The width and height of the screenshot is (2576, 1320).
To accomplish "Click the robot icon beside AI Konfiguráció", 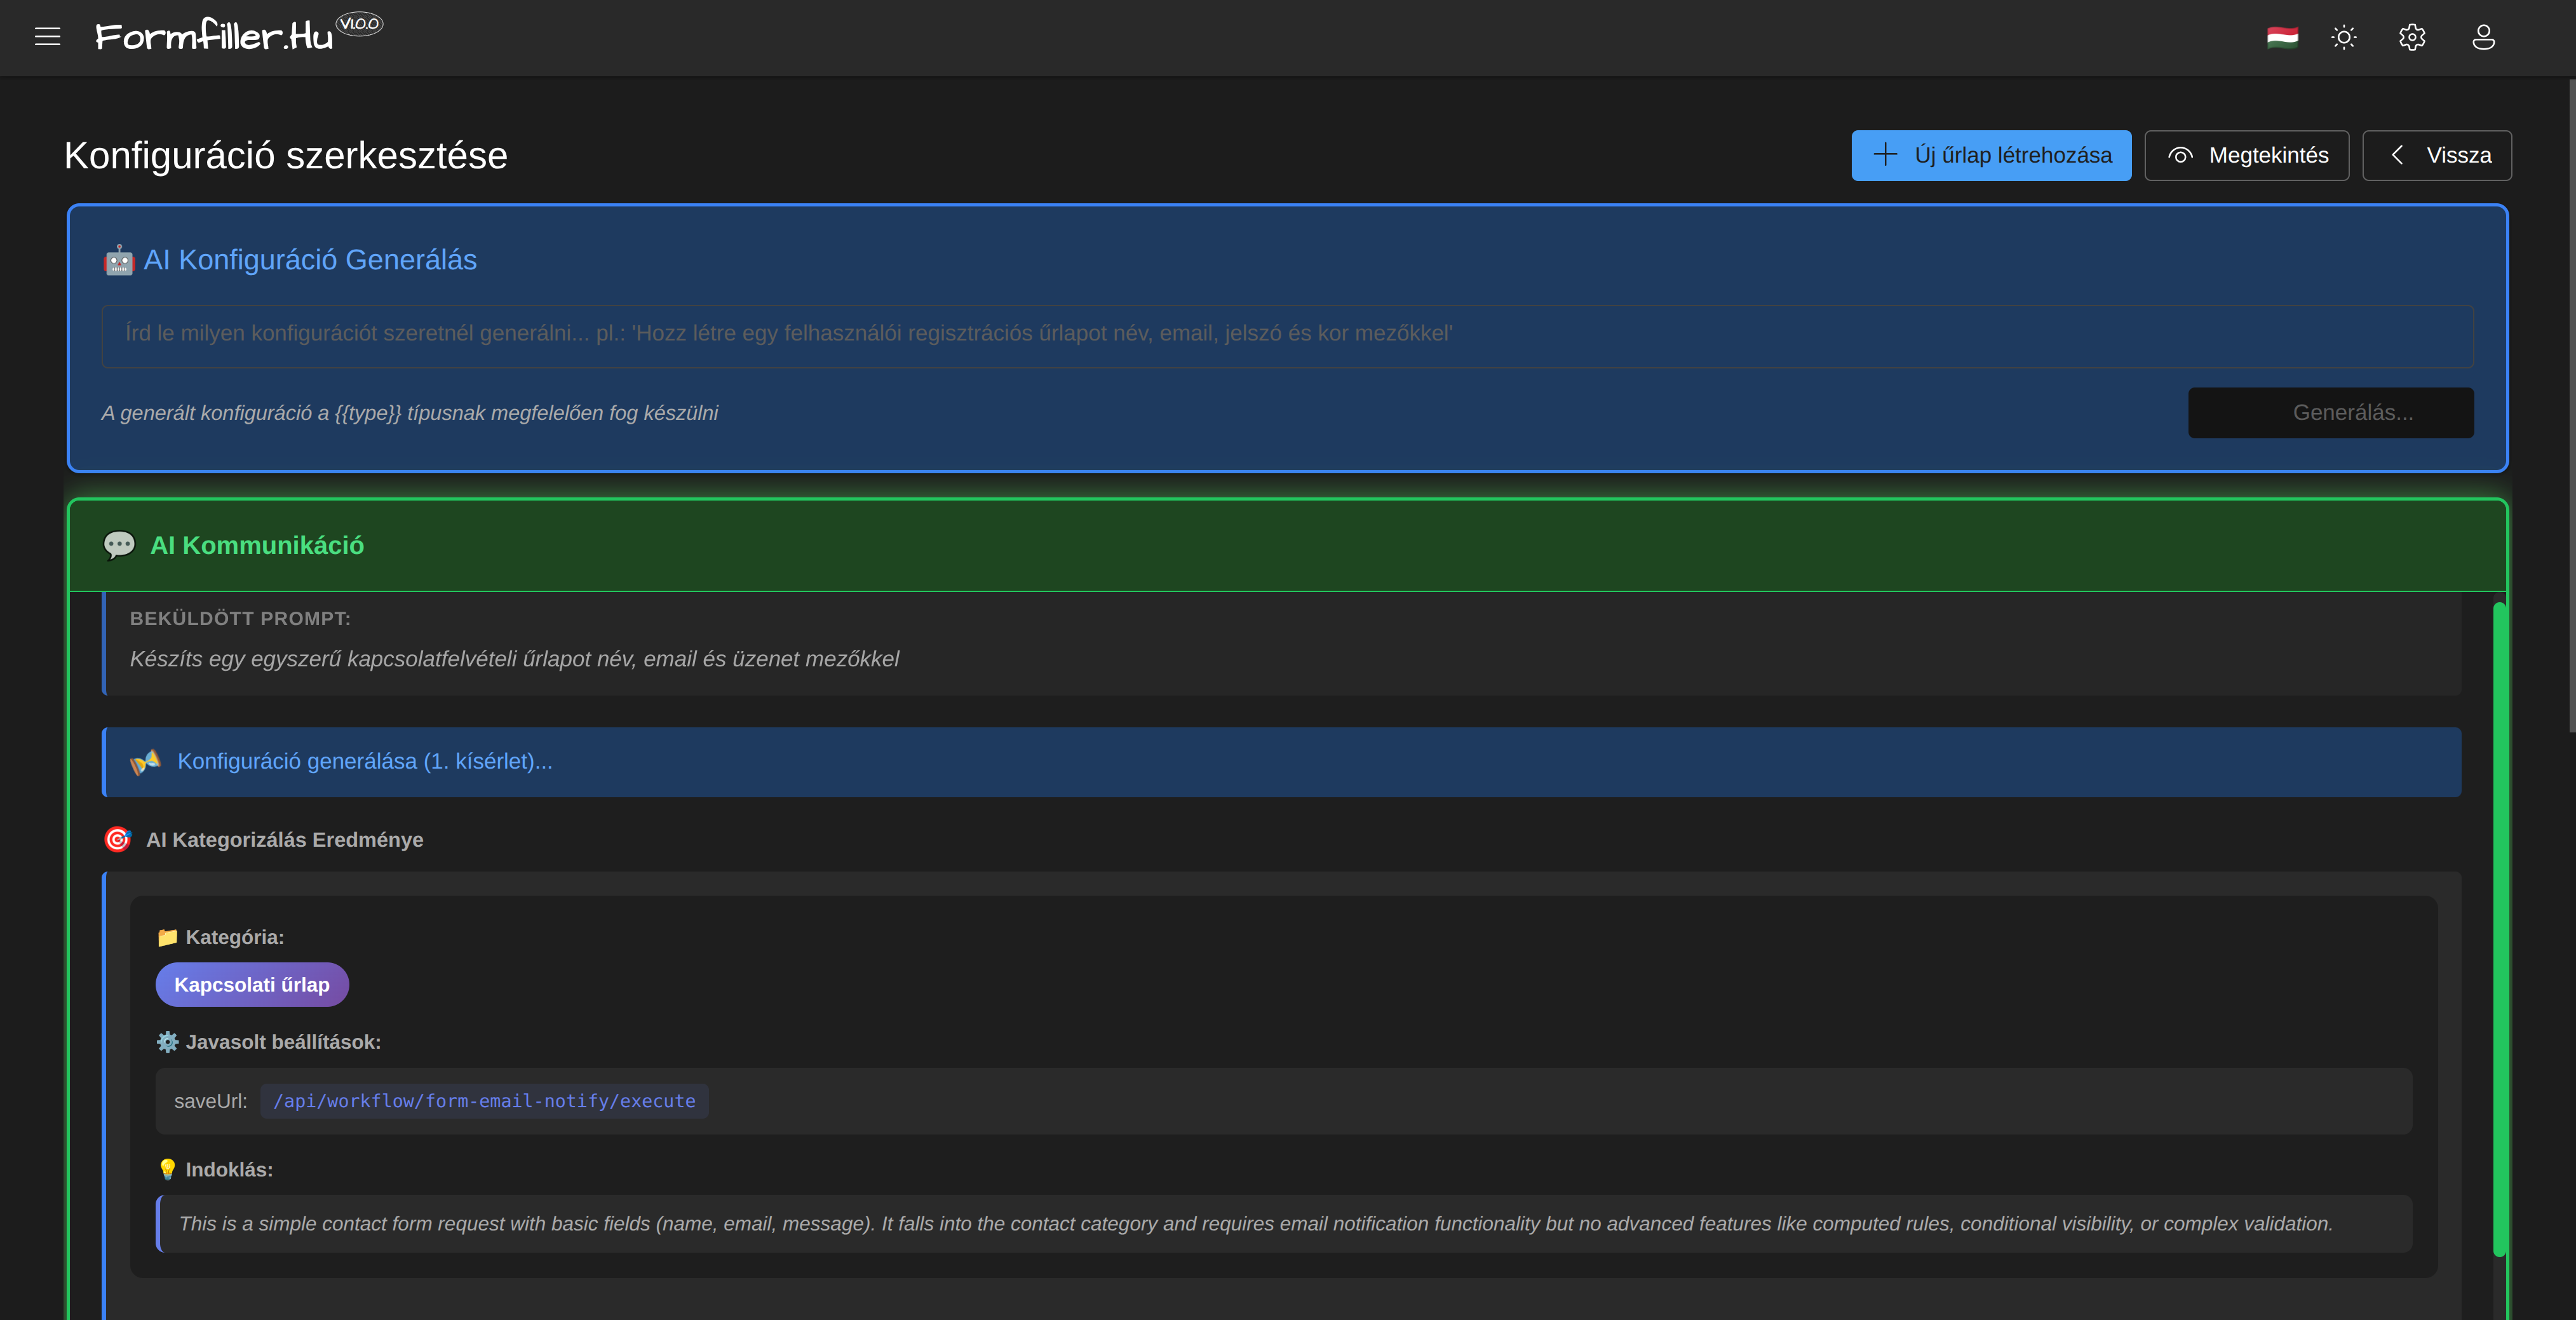I will tap(119, 260).
